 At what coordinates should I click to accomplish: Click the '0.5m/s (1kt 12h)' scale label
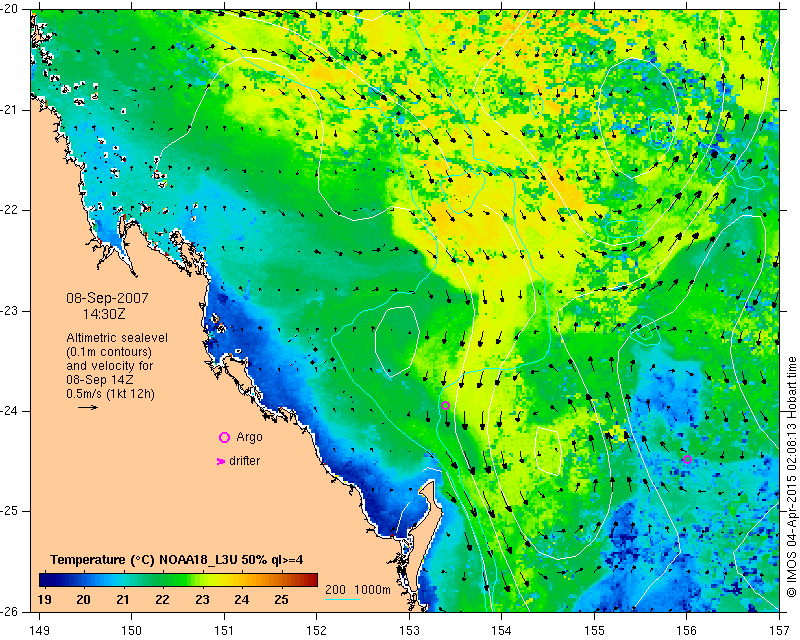[110, 394]
